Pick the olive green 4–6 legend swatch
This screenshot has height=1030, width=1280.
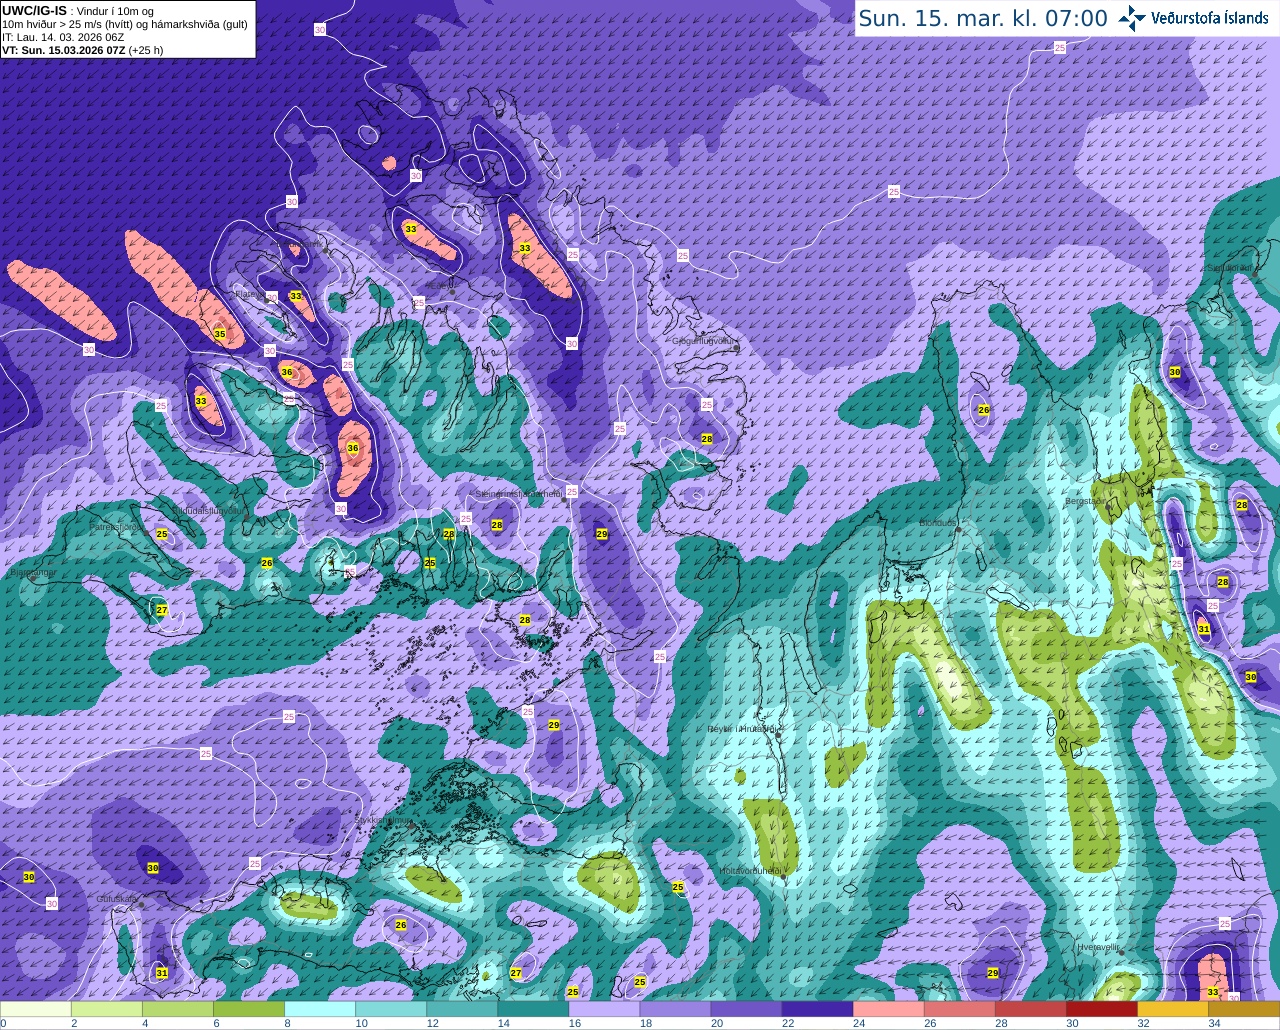tap(178, 1009)
